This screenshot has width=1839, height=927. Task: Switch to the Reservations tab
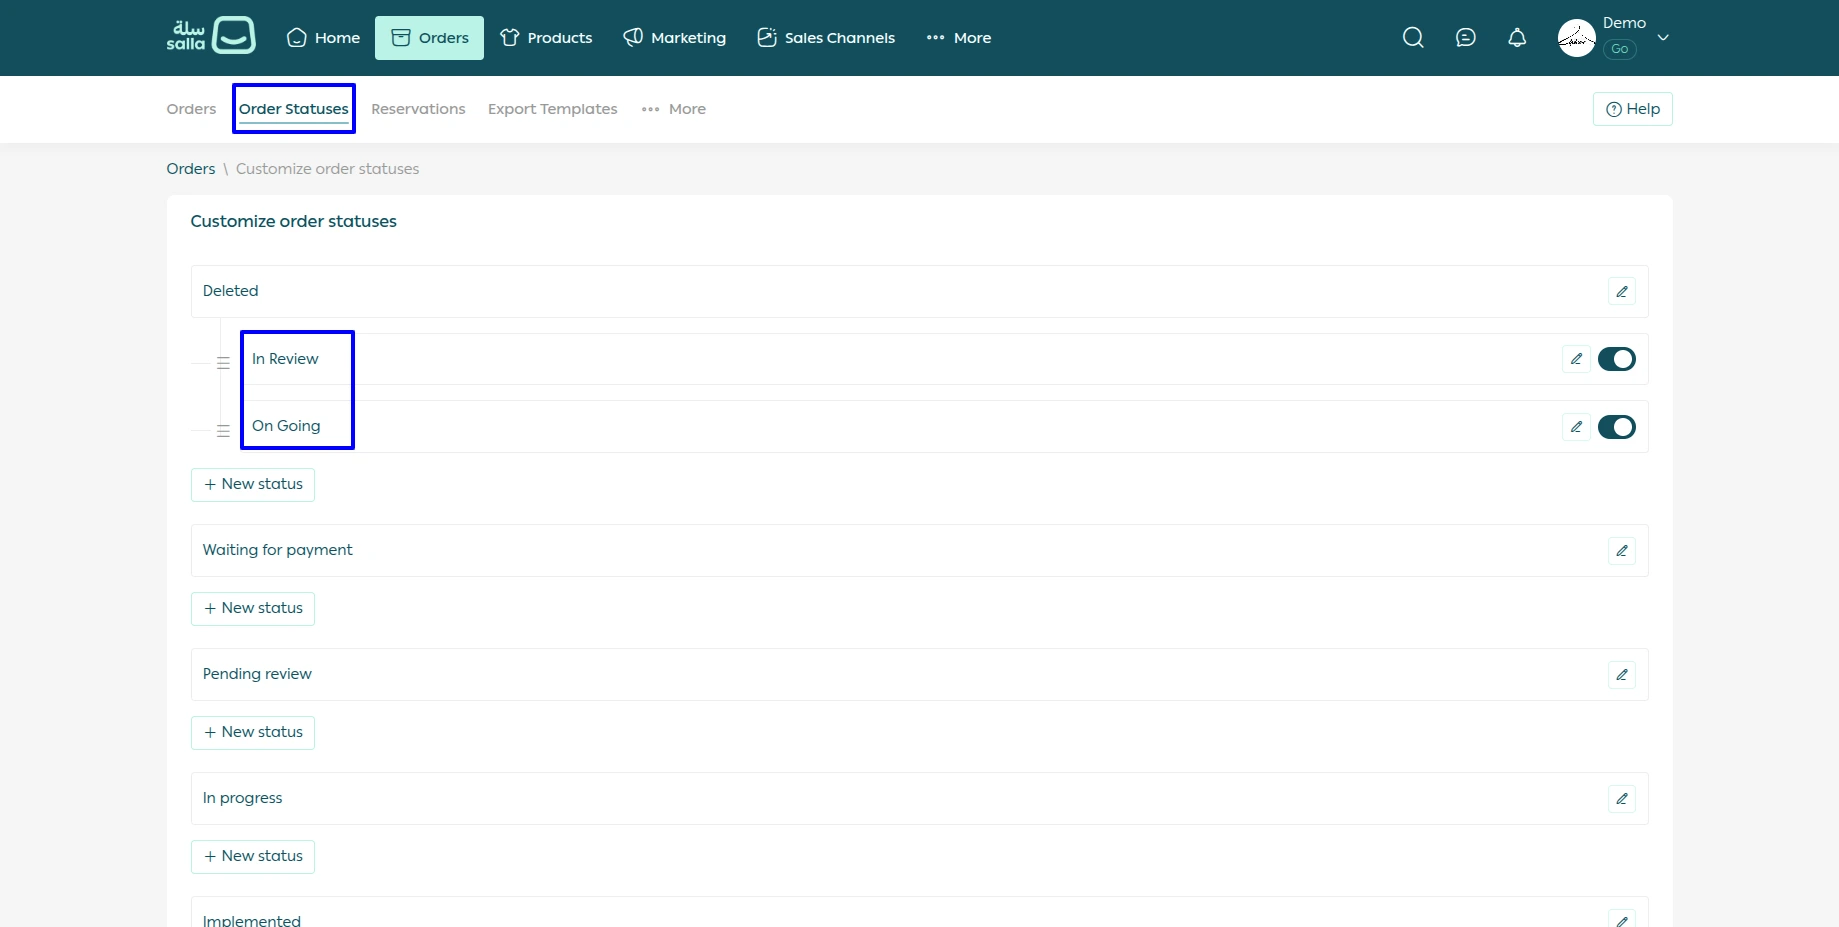pyautogui.click(x=418, y=109)
